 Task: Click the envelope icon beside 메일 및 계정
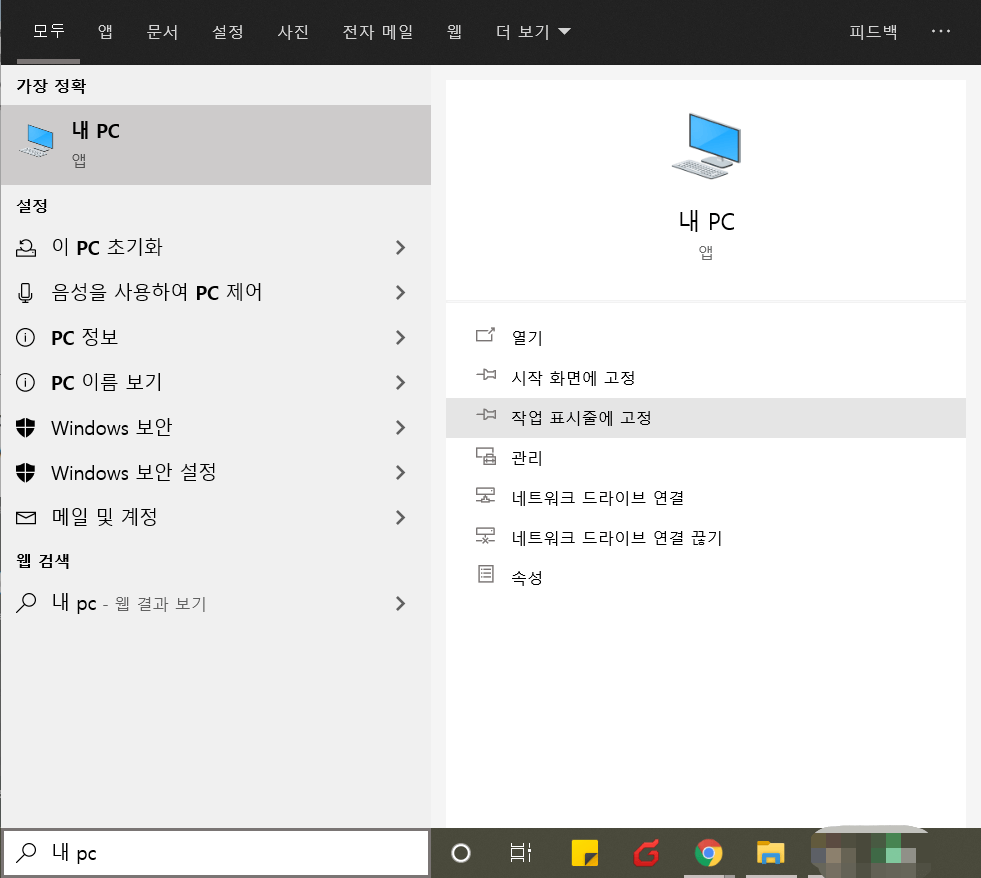[x=27, y=517]
